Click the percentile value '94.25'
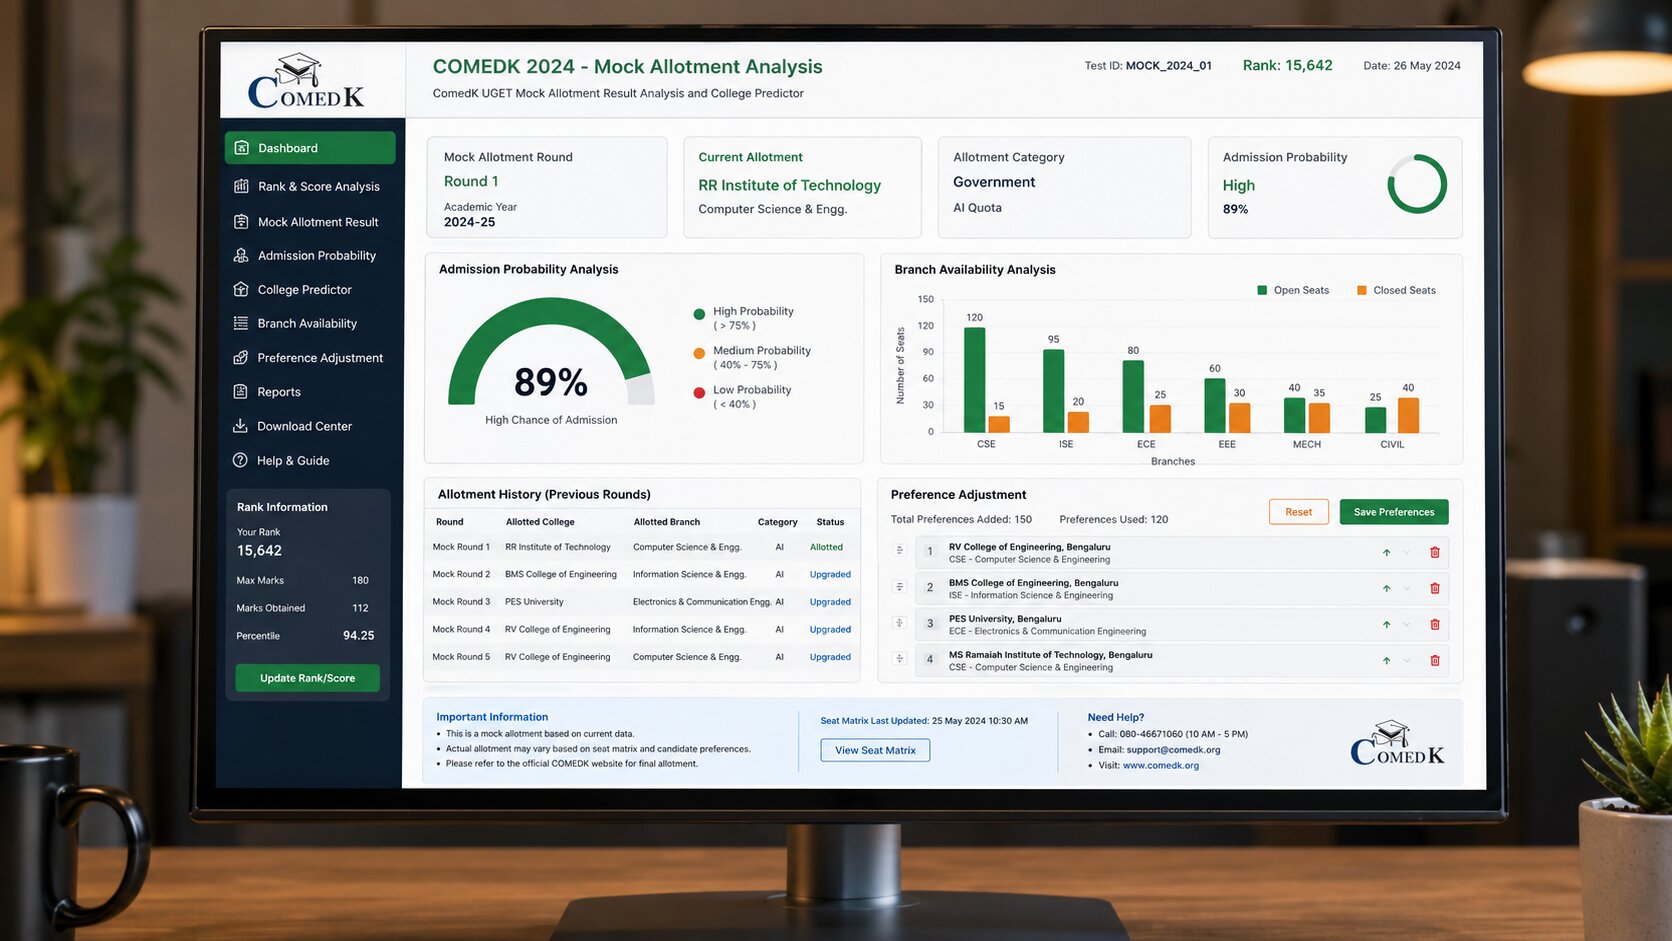 359,636
